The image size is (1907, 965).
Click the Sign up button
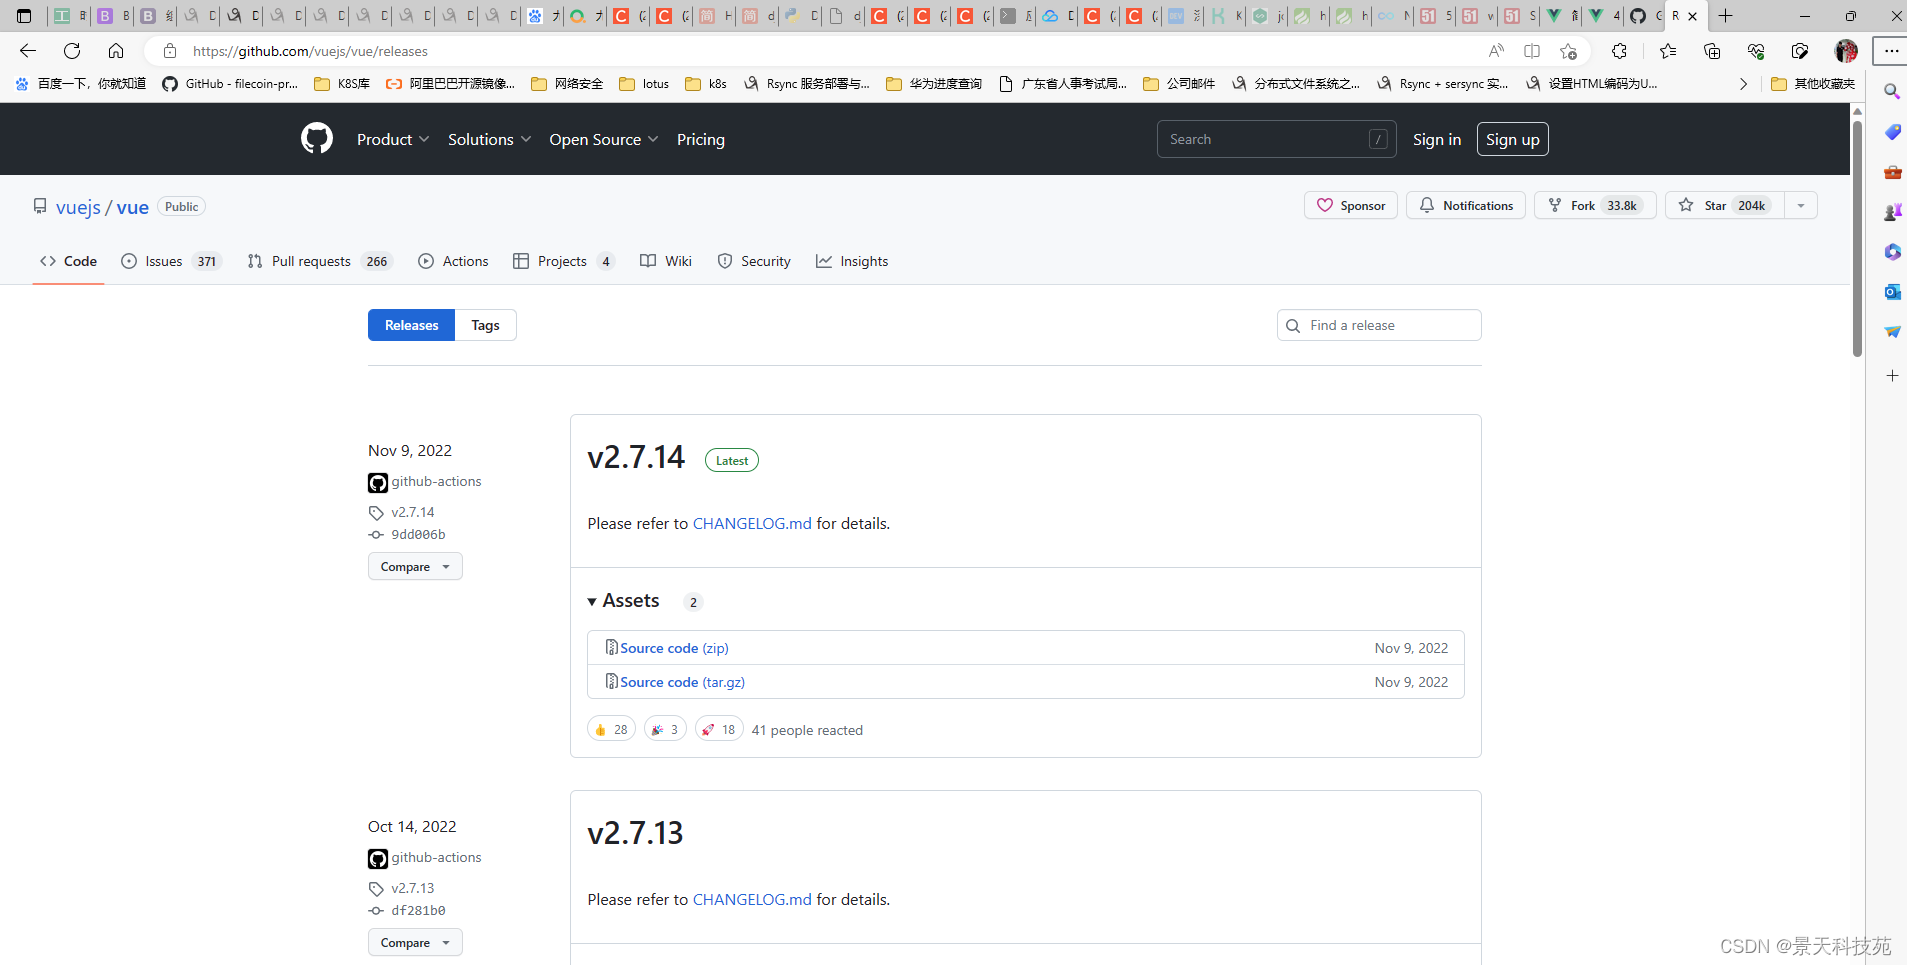(x=1513, y=139)
